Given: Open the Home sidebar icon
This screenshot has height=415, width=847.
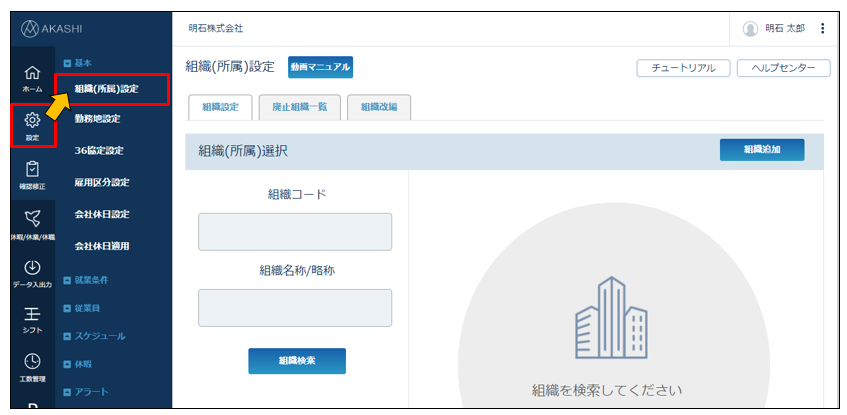Looking at the screenshot, I should [32, 78].
